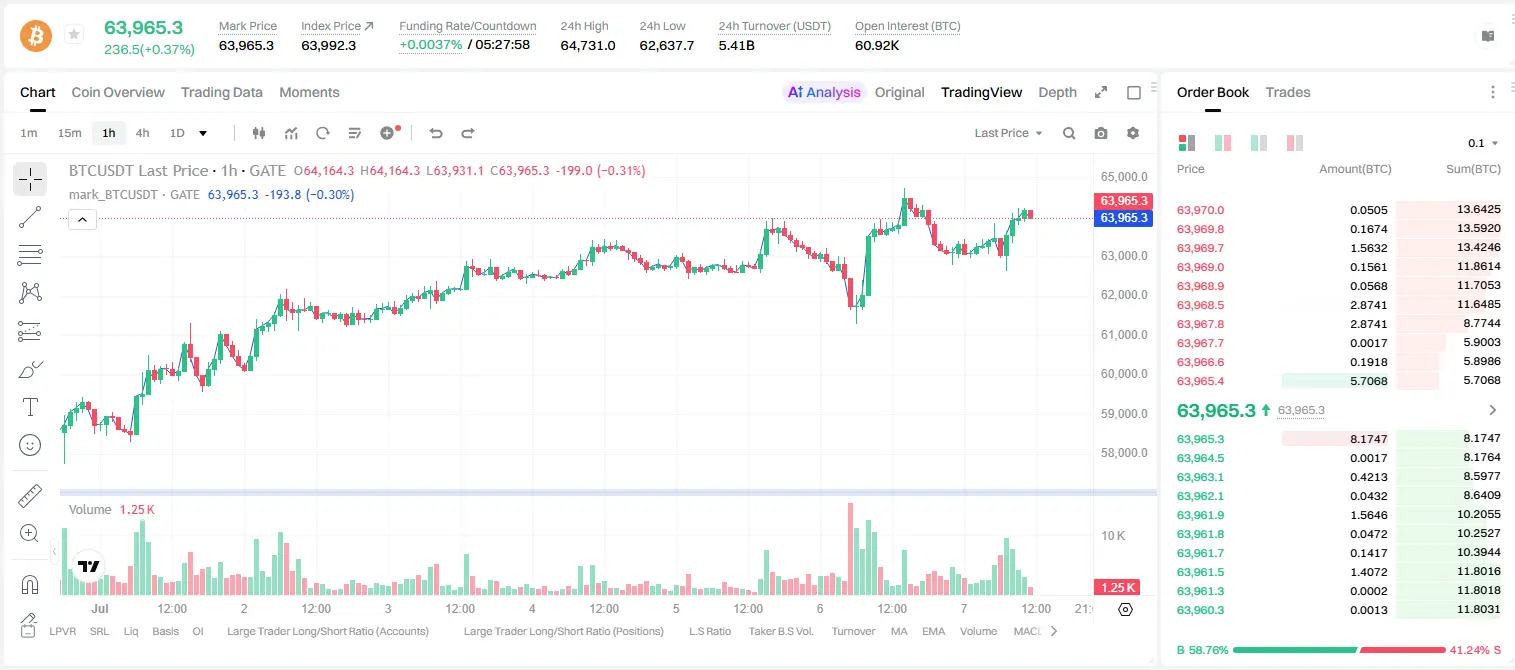
Task: Switch to the Trading Data tab
Action: pos(222,92)
